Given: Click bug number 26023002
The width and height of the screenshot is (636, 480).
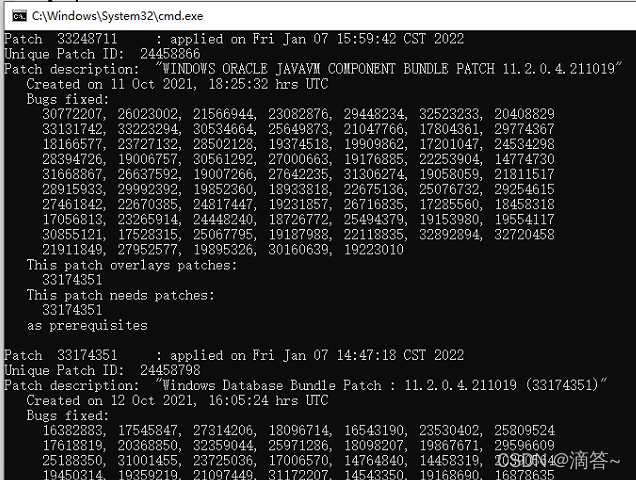Looking at the screenshot, I should click(148, 114).
